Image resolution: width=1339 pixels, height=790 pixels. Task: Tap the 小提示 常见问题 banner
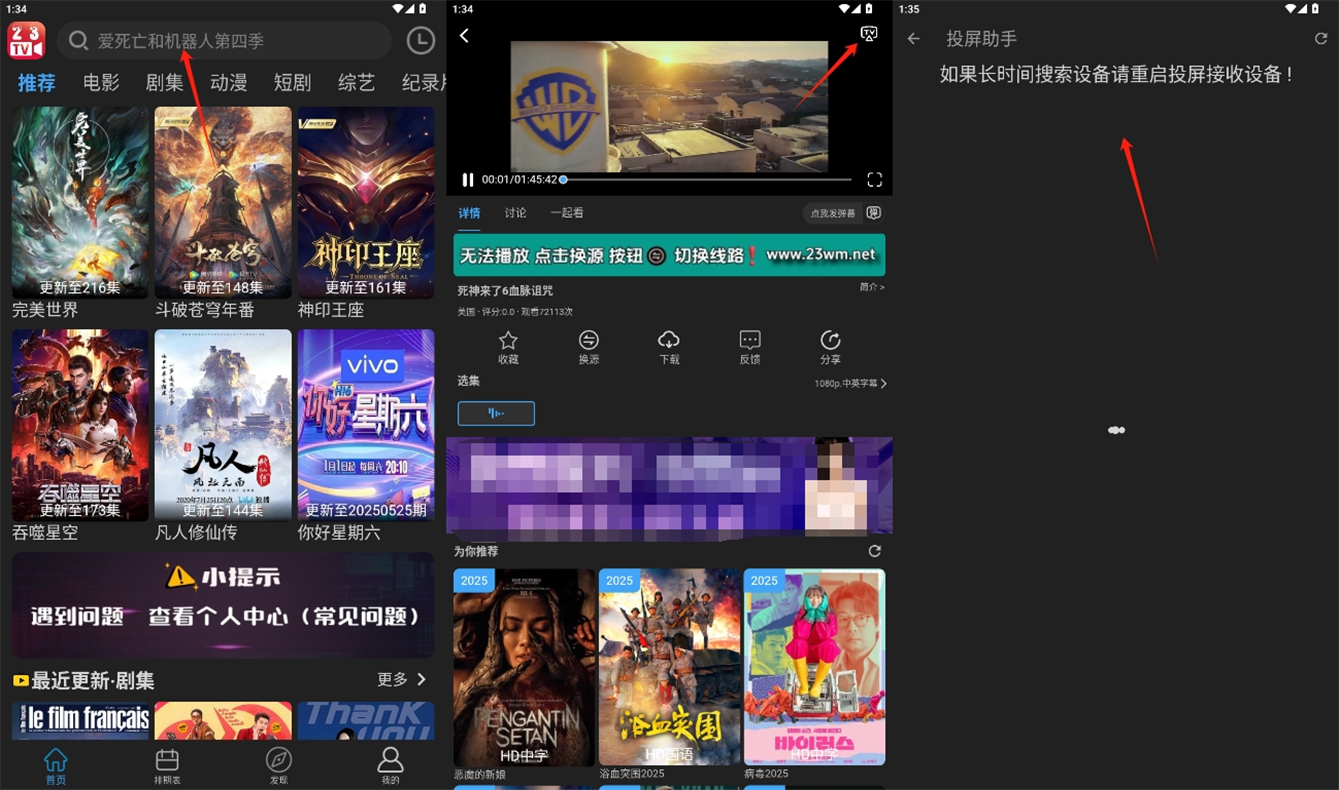[223, 605]
